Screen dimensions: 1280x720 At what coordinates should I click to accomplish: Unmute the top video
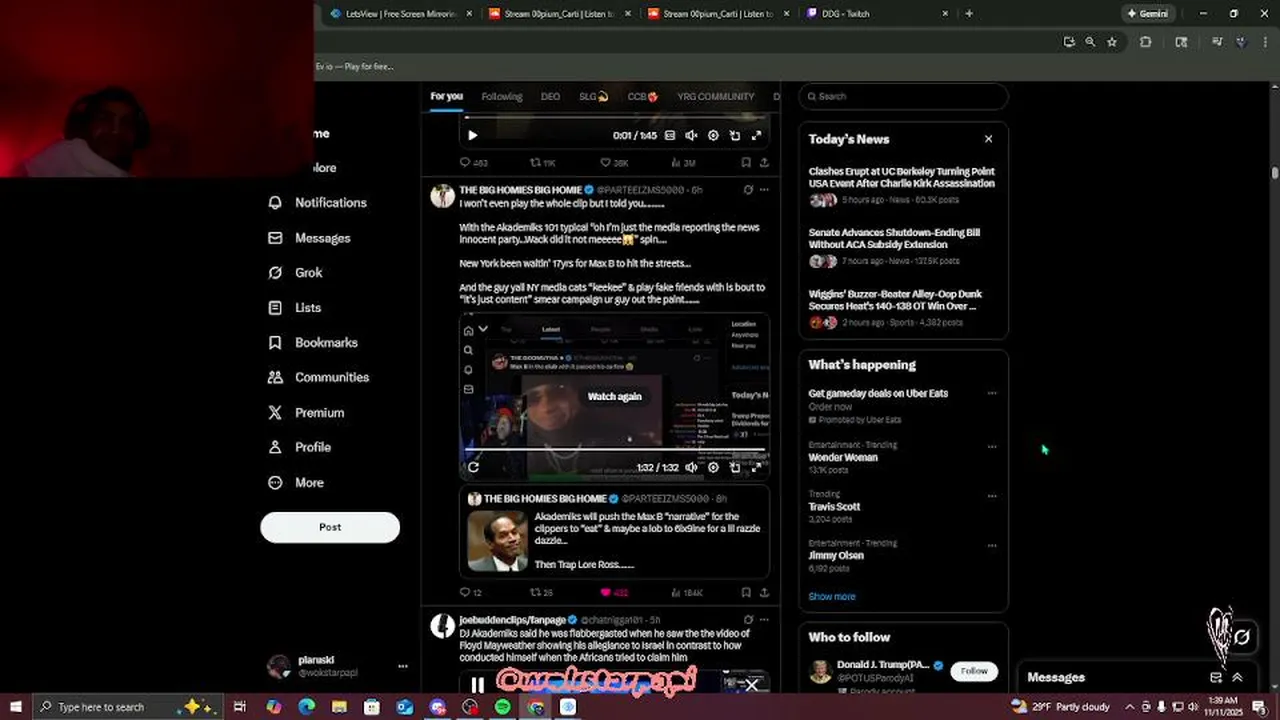tap(691, 136)
